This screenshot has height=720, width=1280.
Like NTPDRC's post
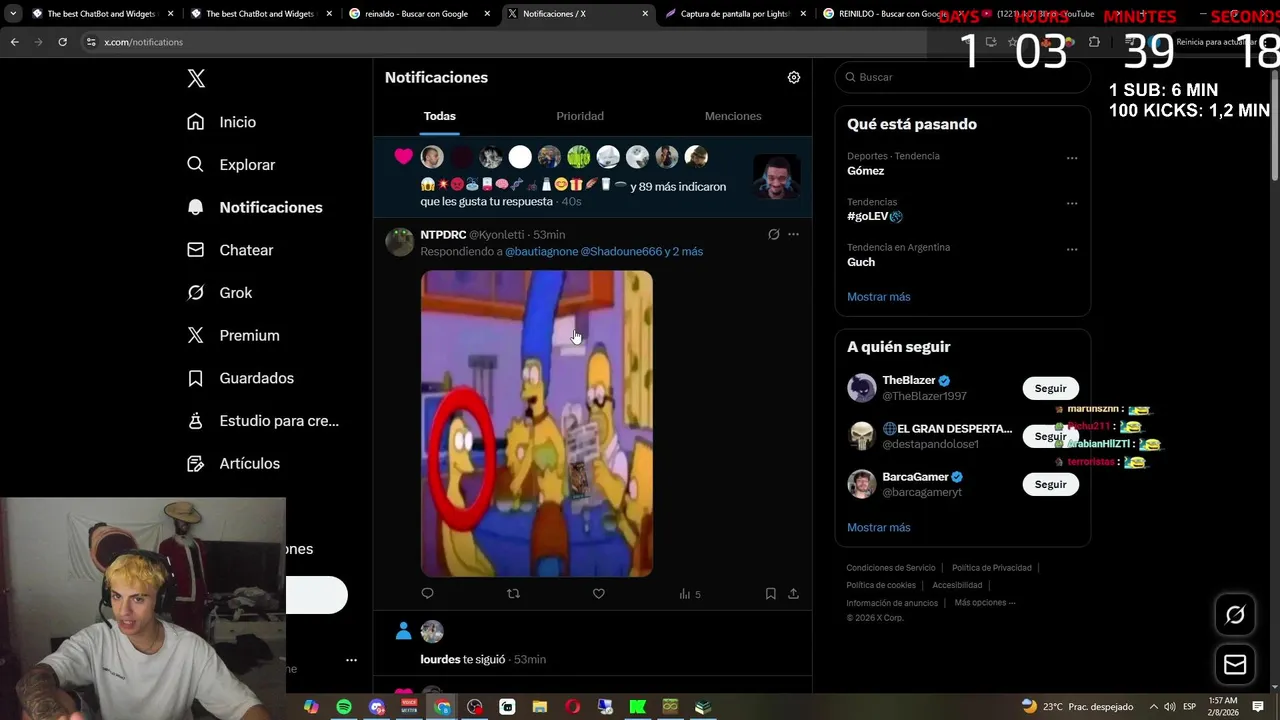[x=598, y=594]
